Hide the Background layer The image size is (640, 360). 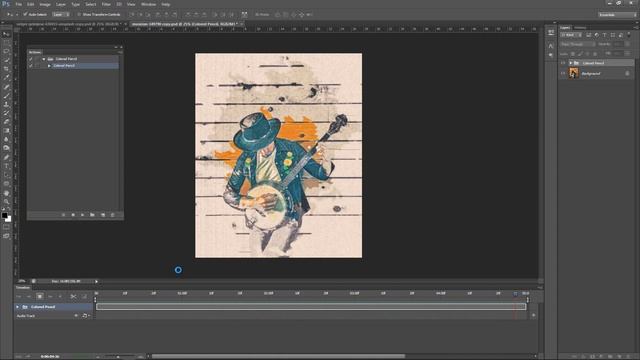click(x=563, y=73)
